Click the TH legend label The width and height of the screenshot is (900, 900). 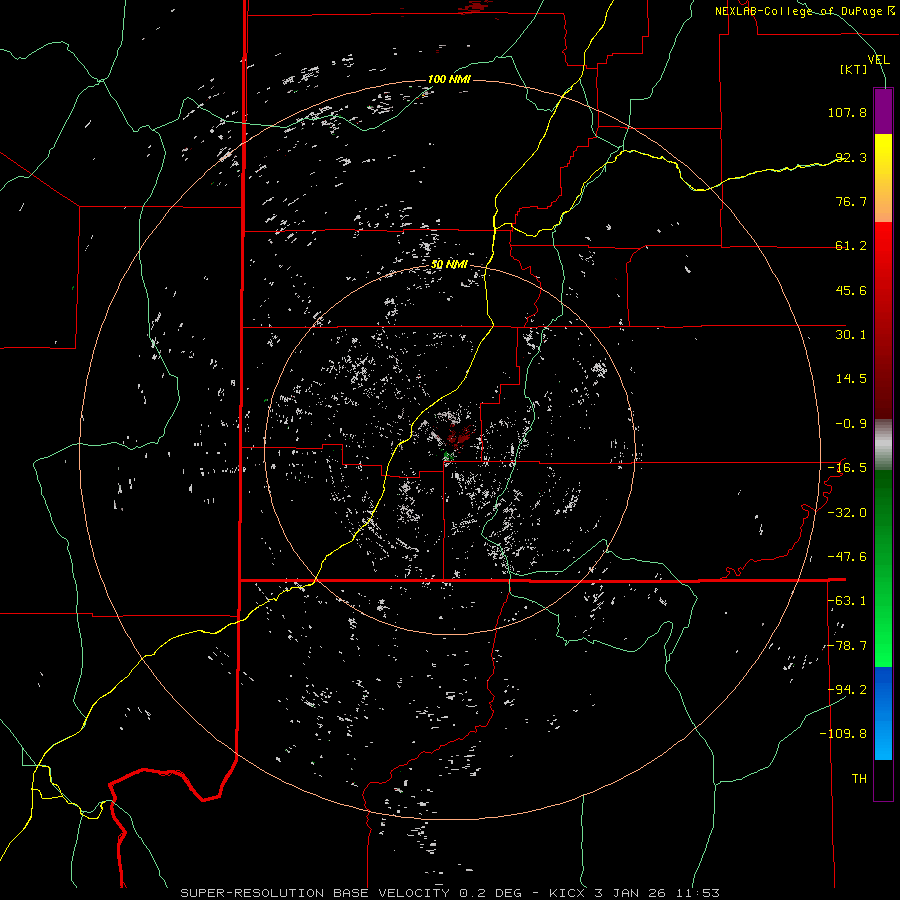click(x=859, y=779)
